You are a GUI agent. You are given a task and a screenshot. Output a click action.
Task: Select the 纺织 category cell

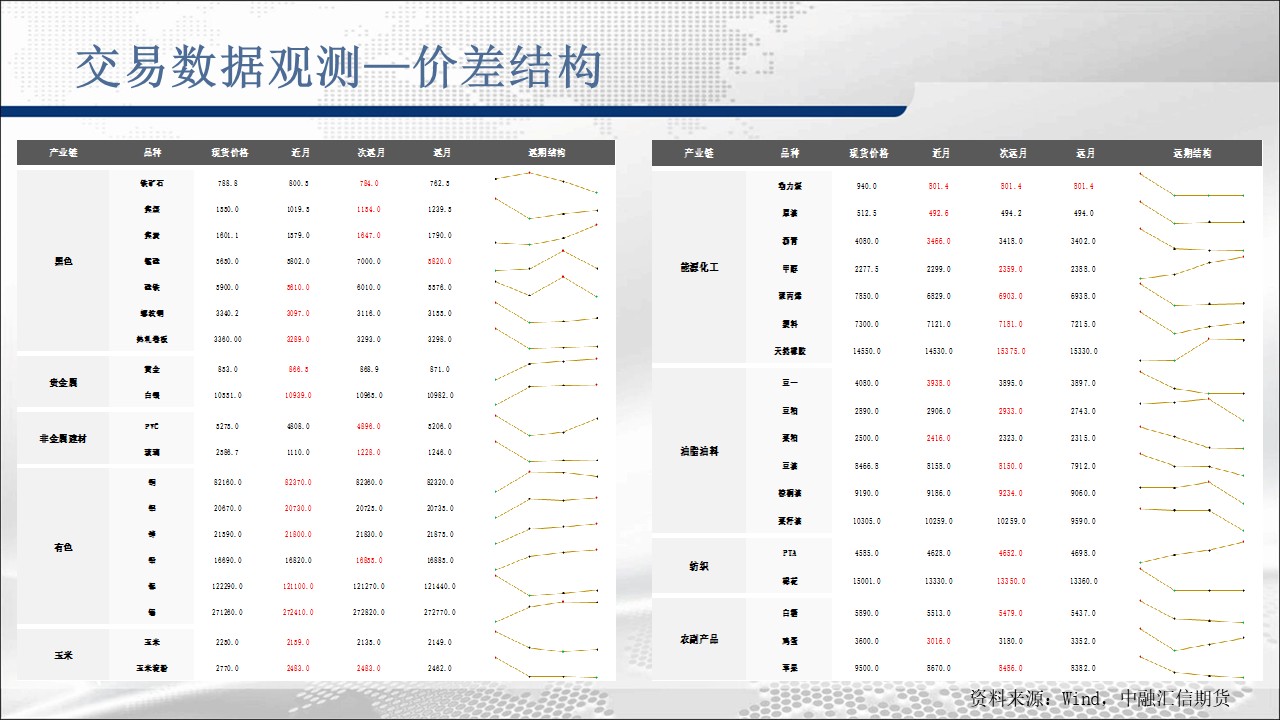(x=699, y=566)
